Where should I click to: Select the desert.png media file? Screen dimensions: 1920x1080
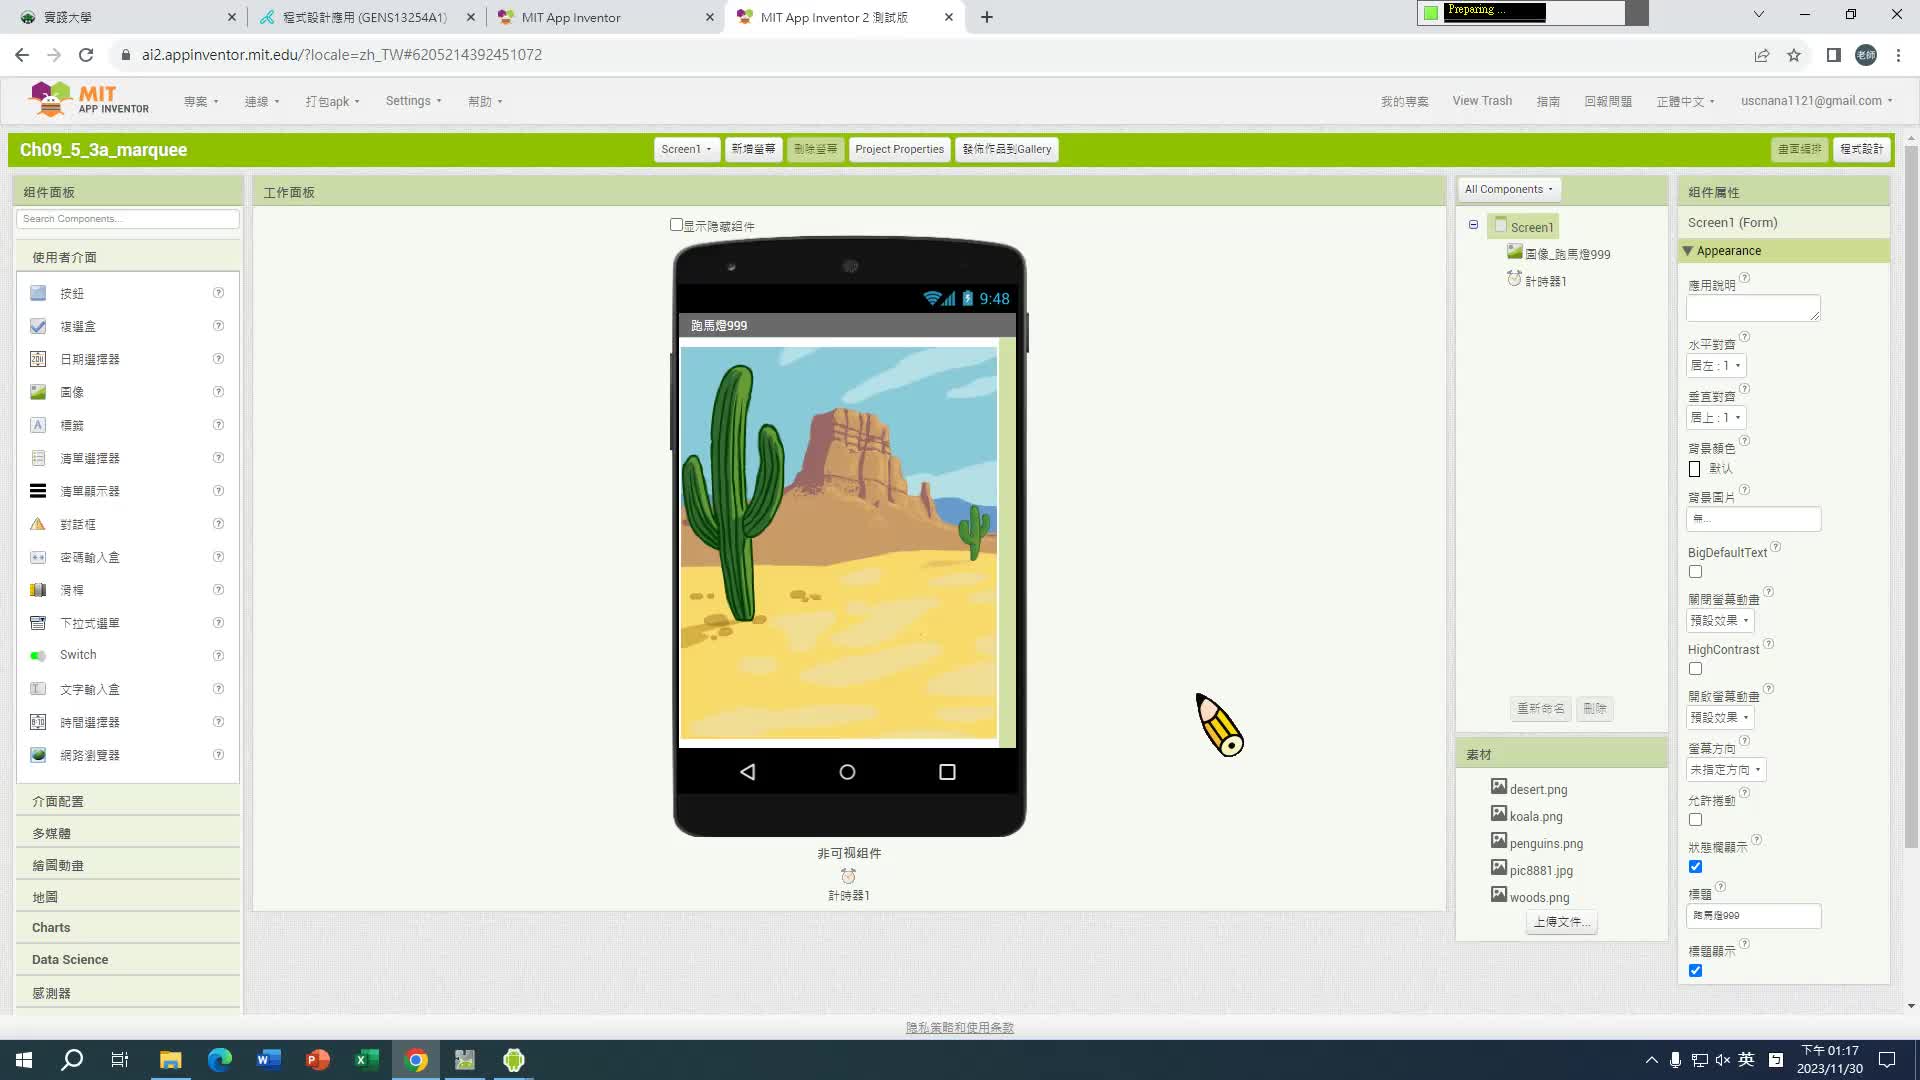(1538, 789)
